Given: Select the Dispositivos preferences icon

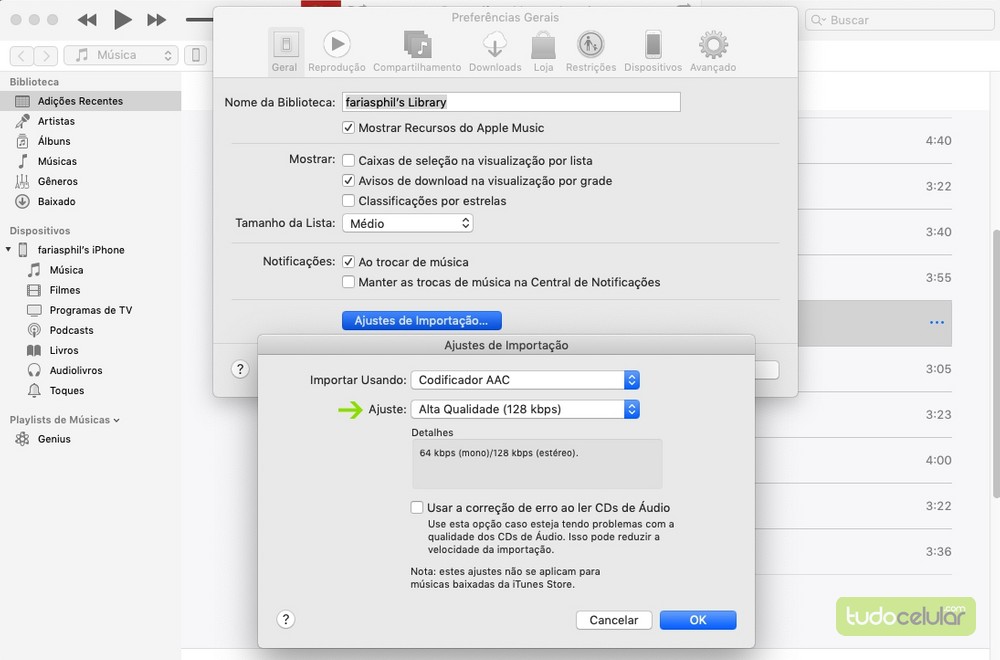Looking at the screenshot, I should click(653, 45).
